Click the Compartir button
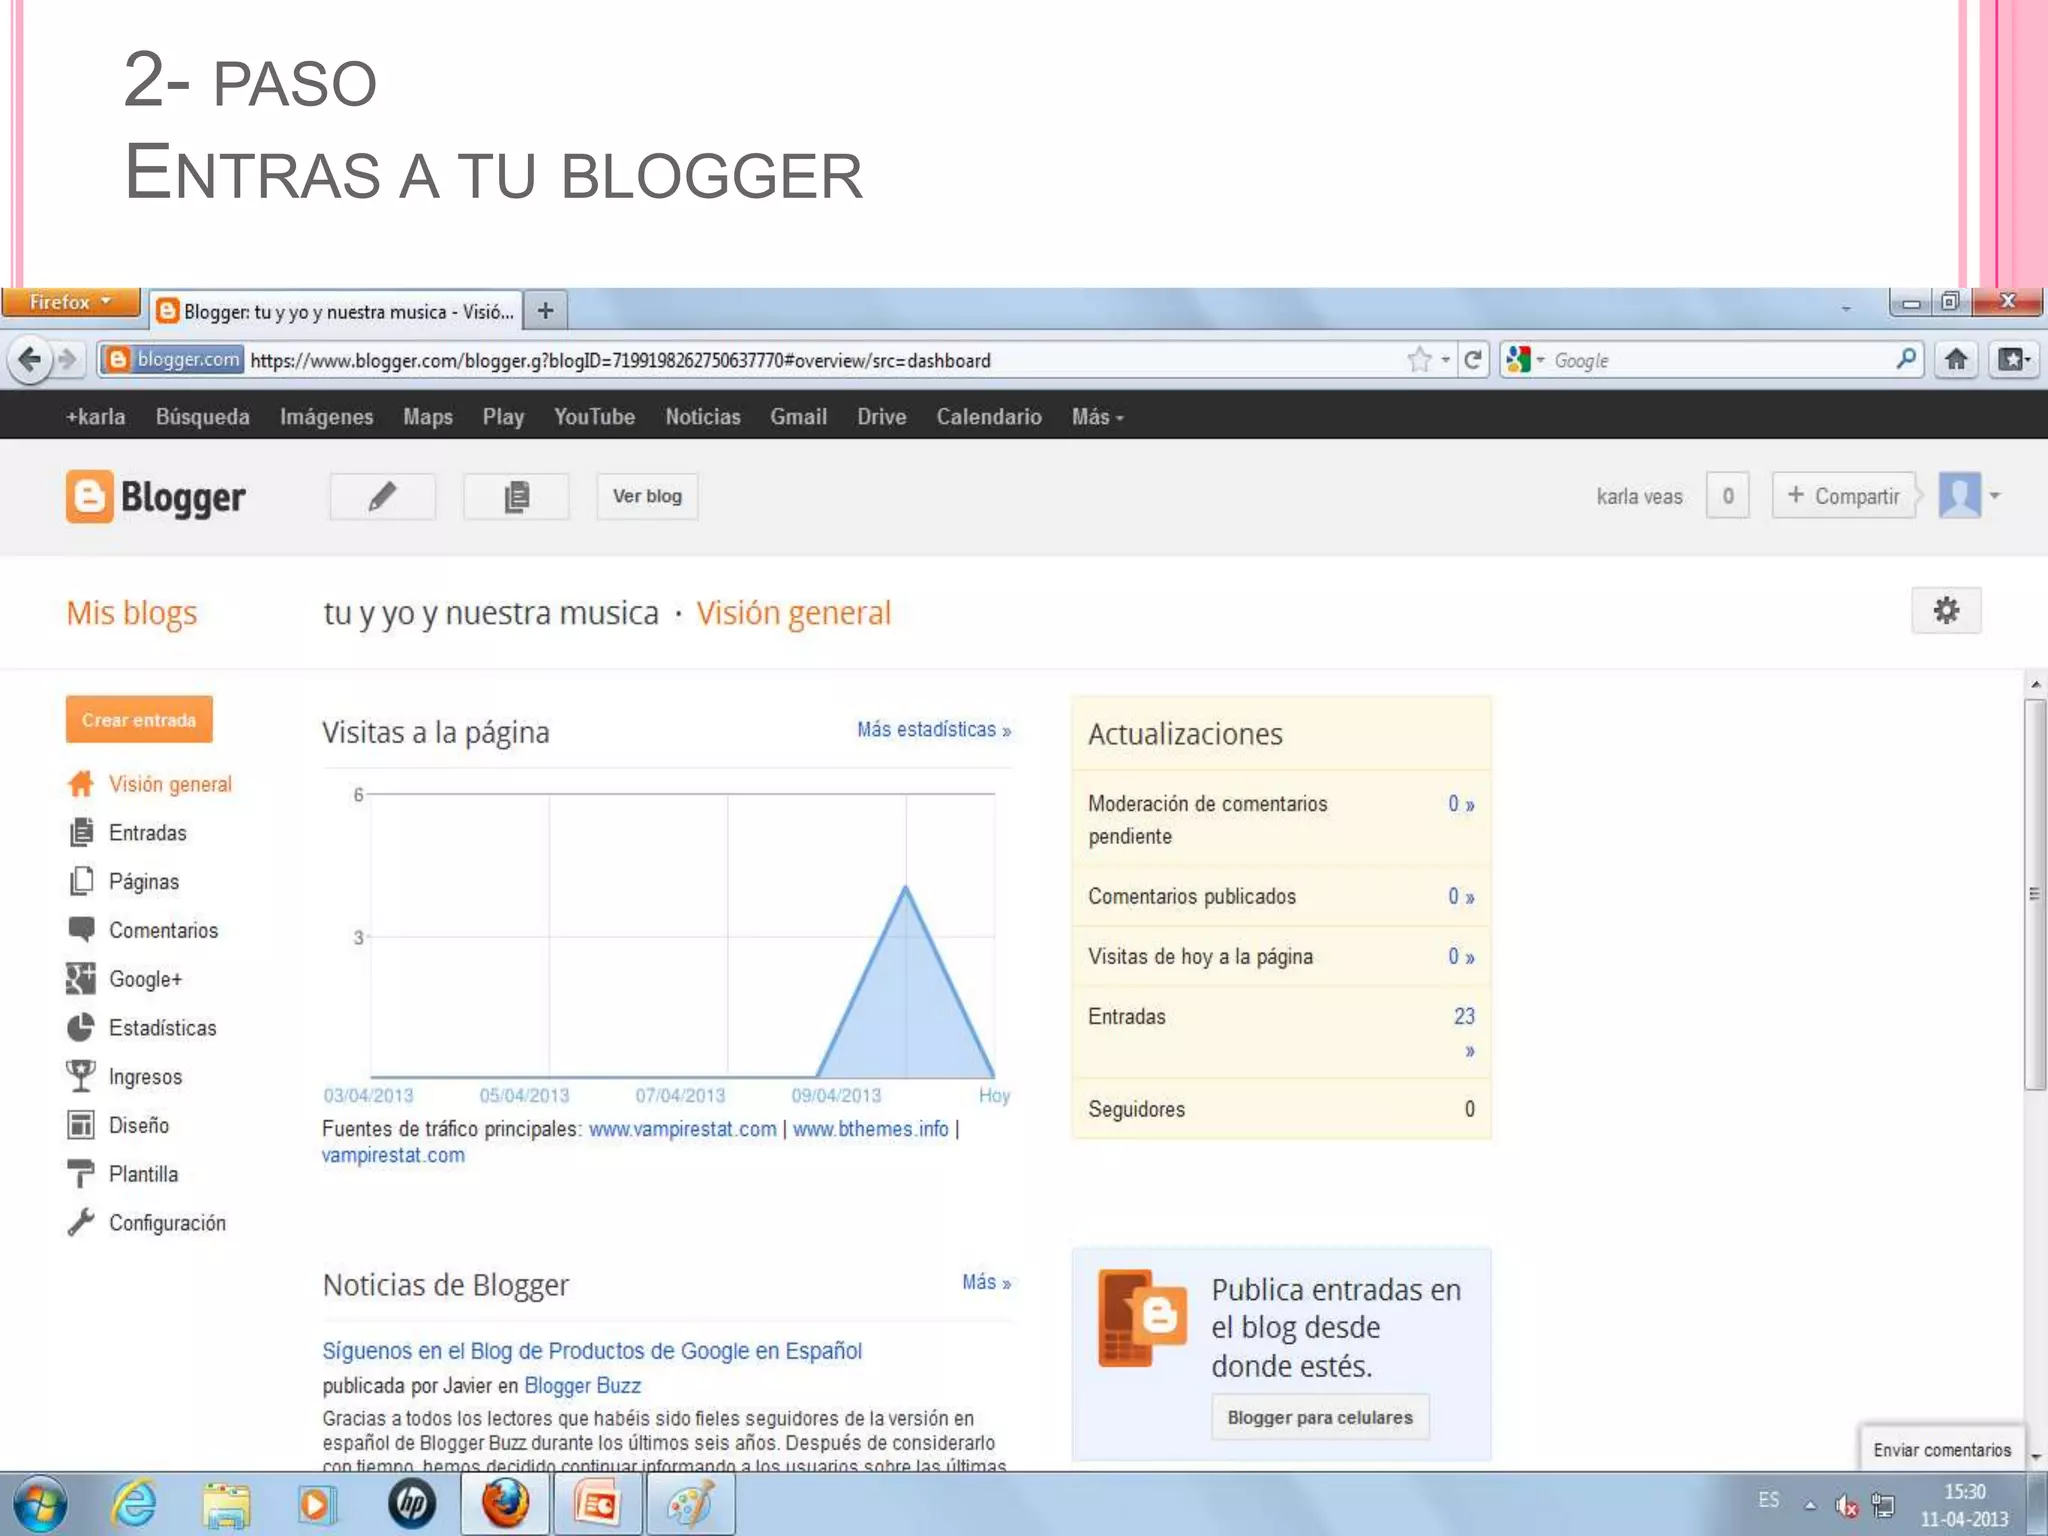 tap(1843, 496)
